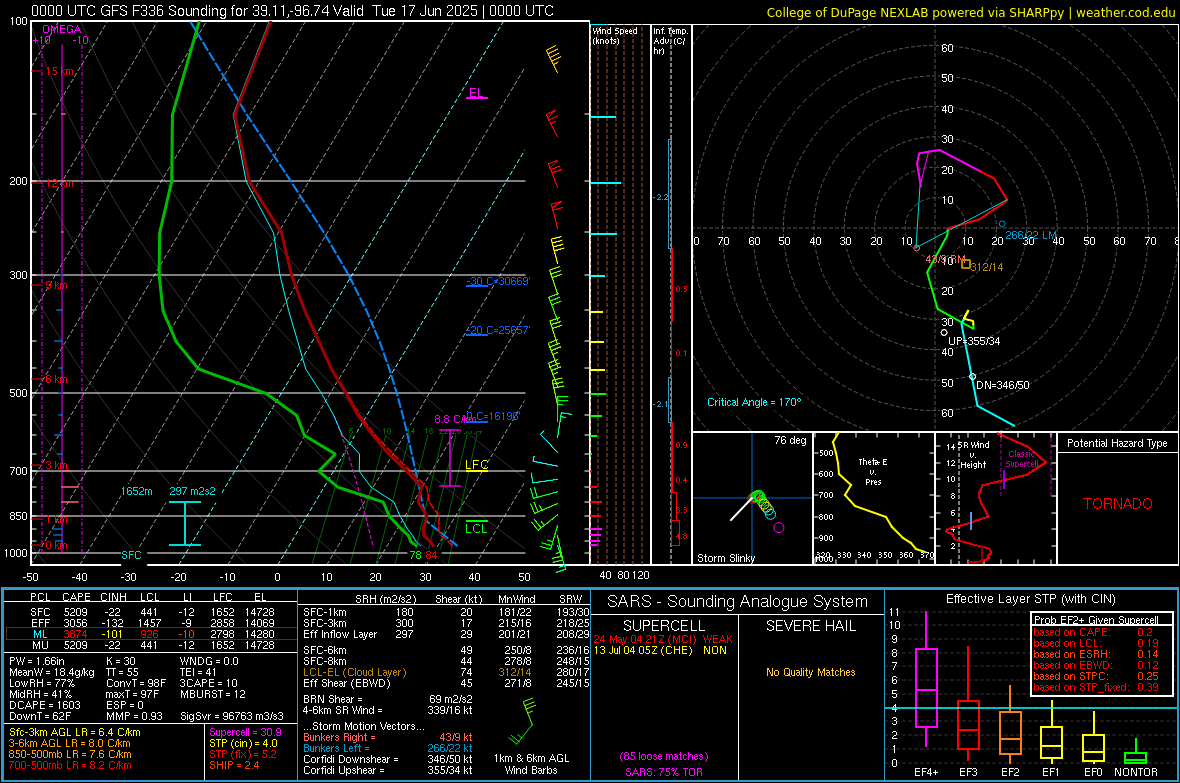Click the Theta-E v. Pres label
Viewport: 1180px width, 783px height.
[x=873, y=471]
